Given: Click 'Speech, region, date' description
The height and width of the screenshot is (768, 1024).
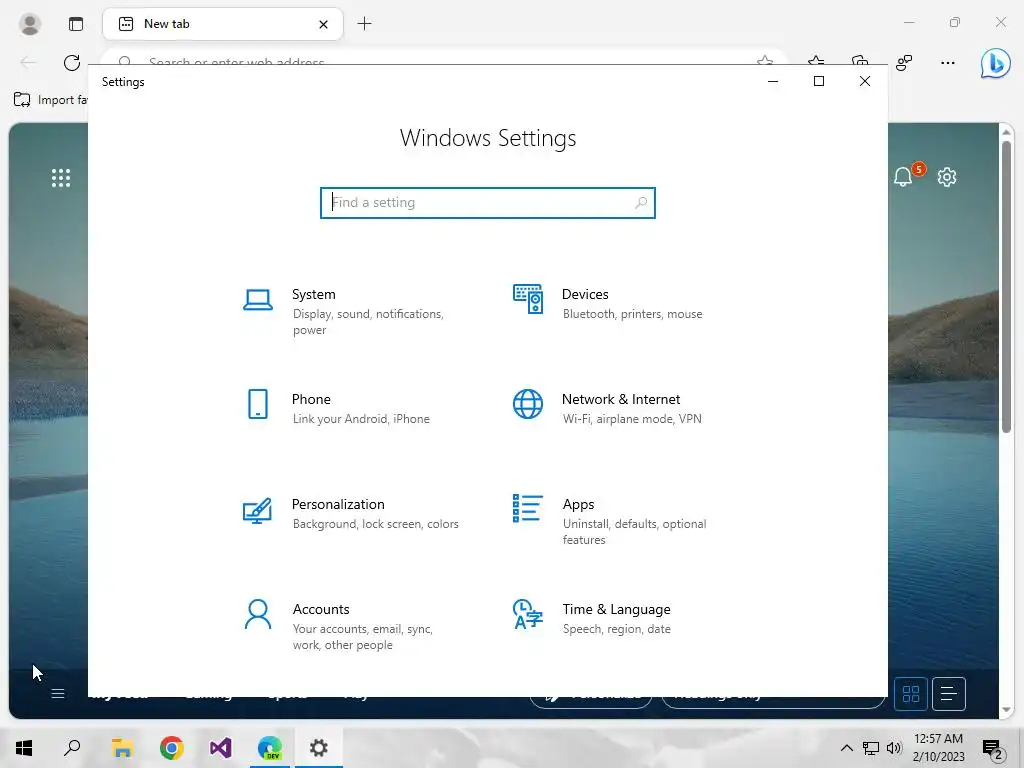Looking at the screenshot, I should point(616,629).
